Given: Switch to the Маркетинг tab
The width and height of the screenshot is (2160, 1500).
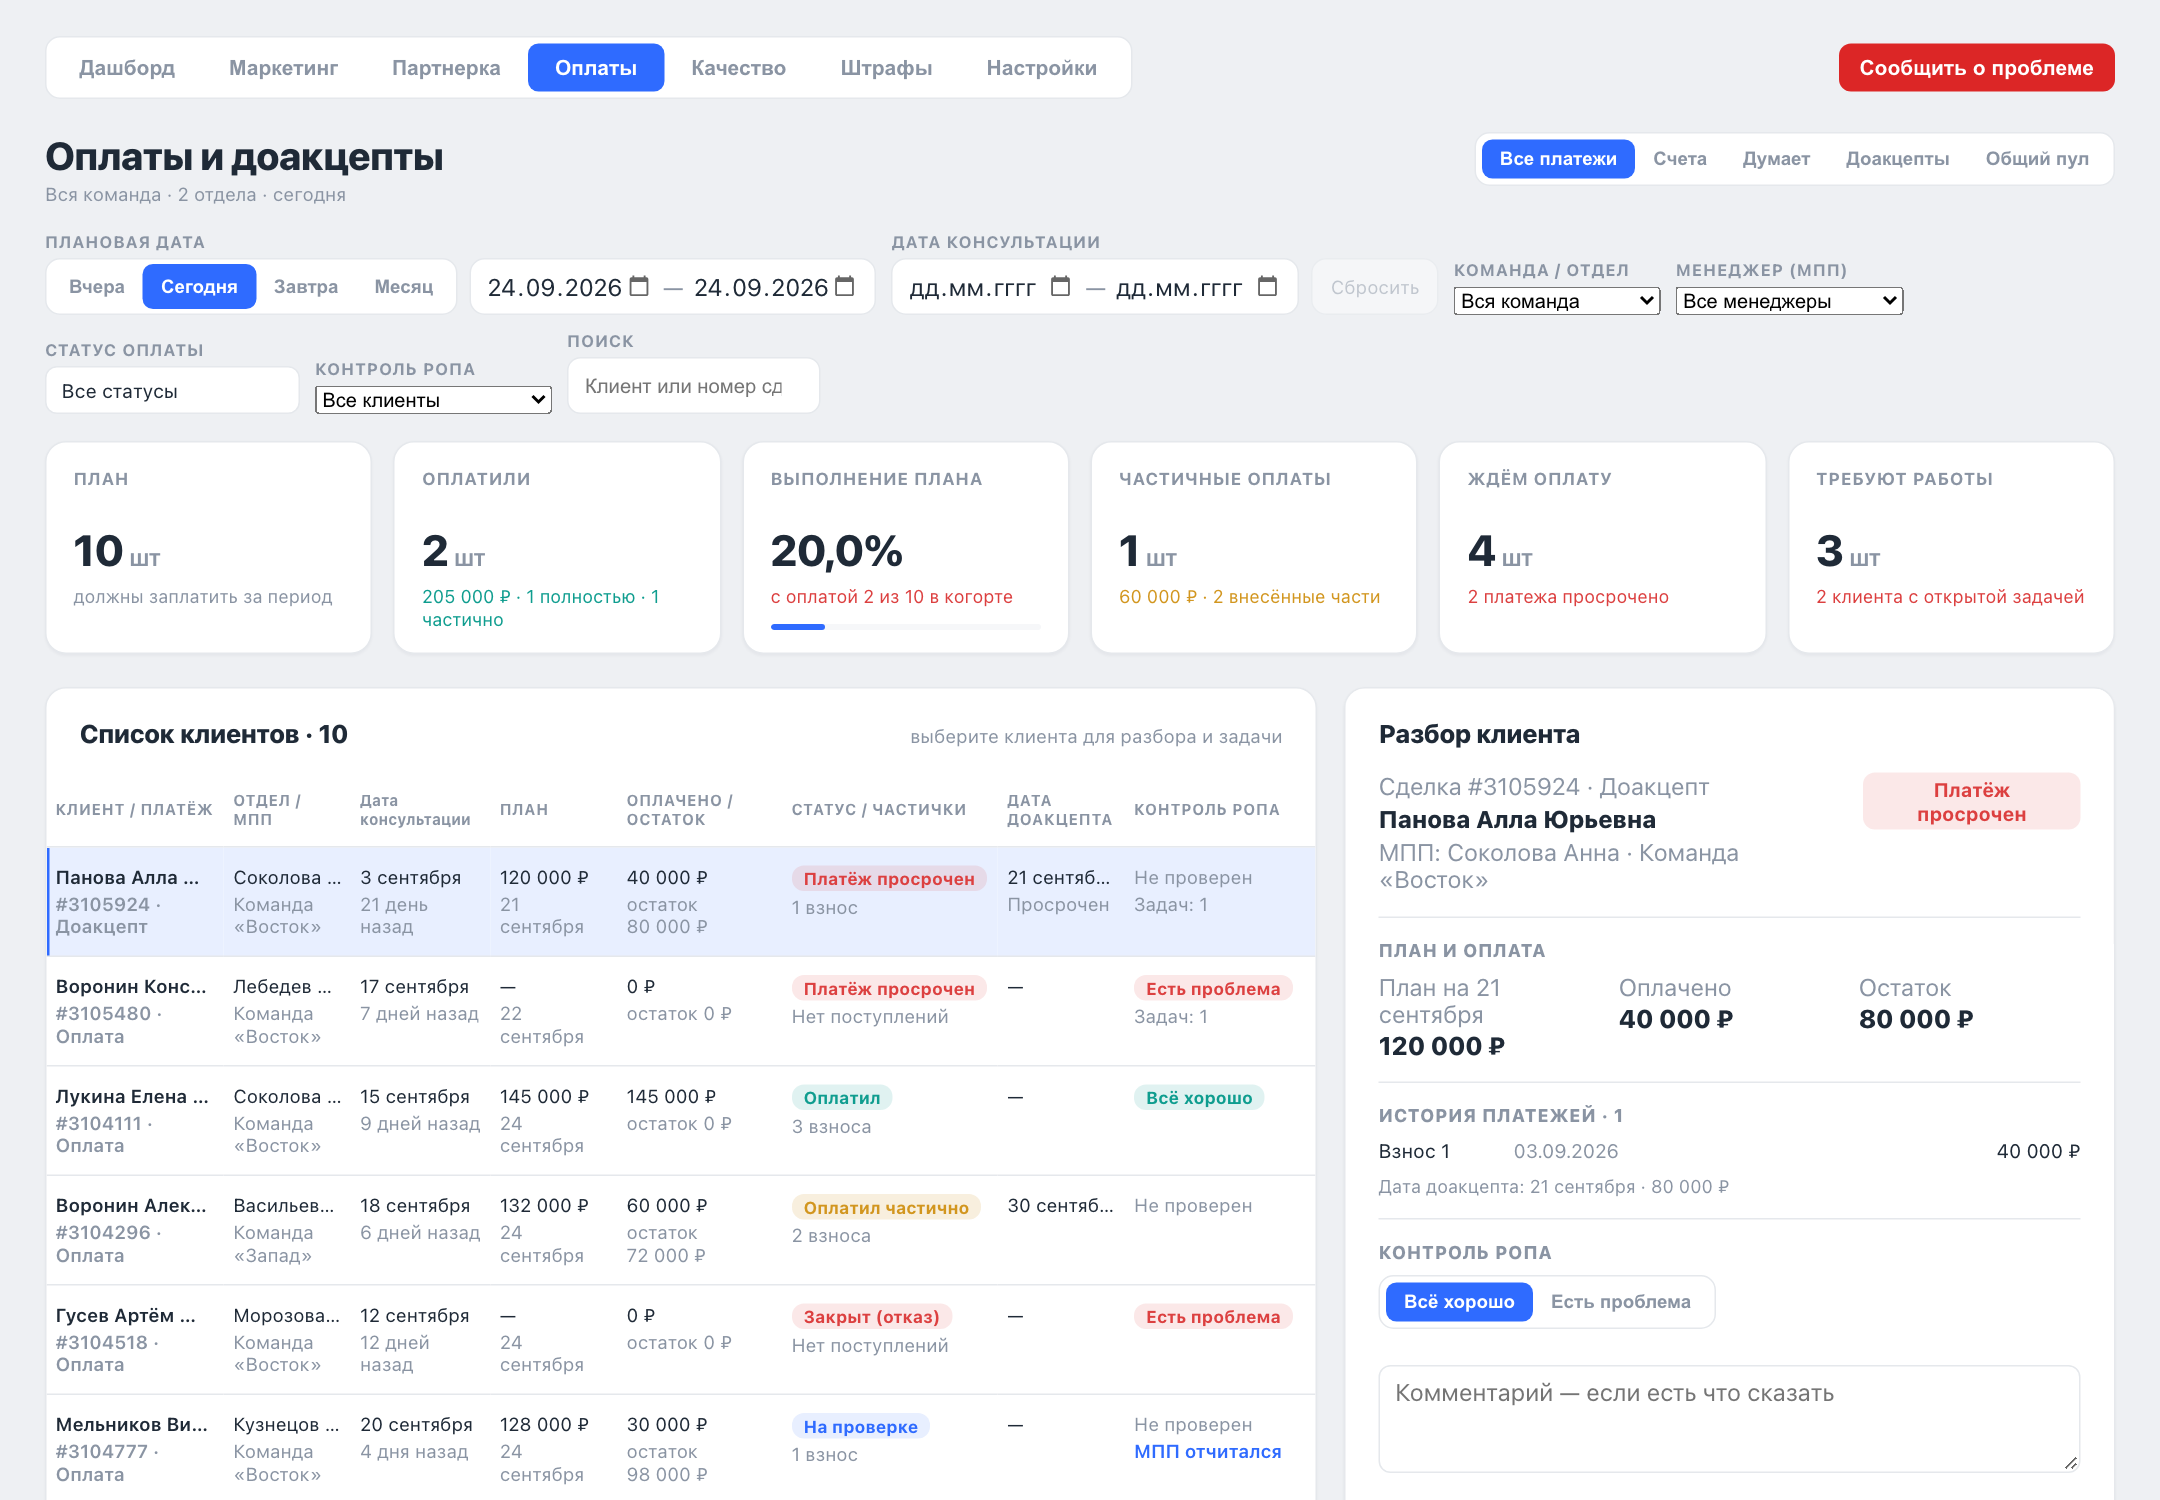Looking at the screenshot, I should (283, 68).
